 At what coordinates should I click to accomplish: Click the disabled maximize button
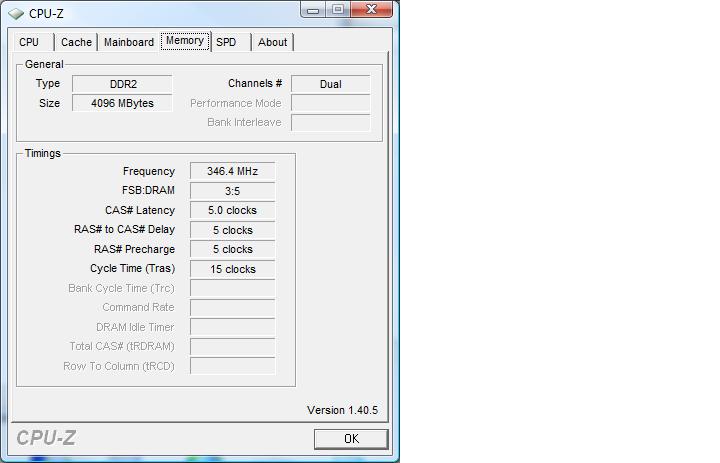click(x=338, y=9)
